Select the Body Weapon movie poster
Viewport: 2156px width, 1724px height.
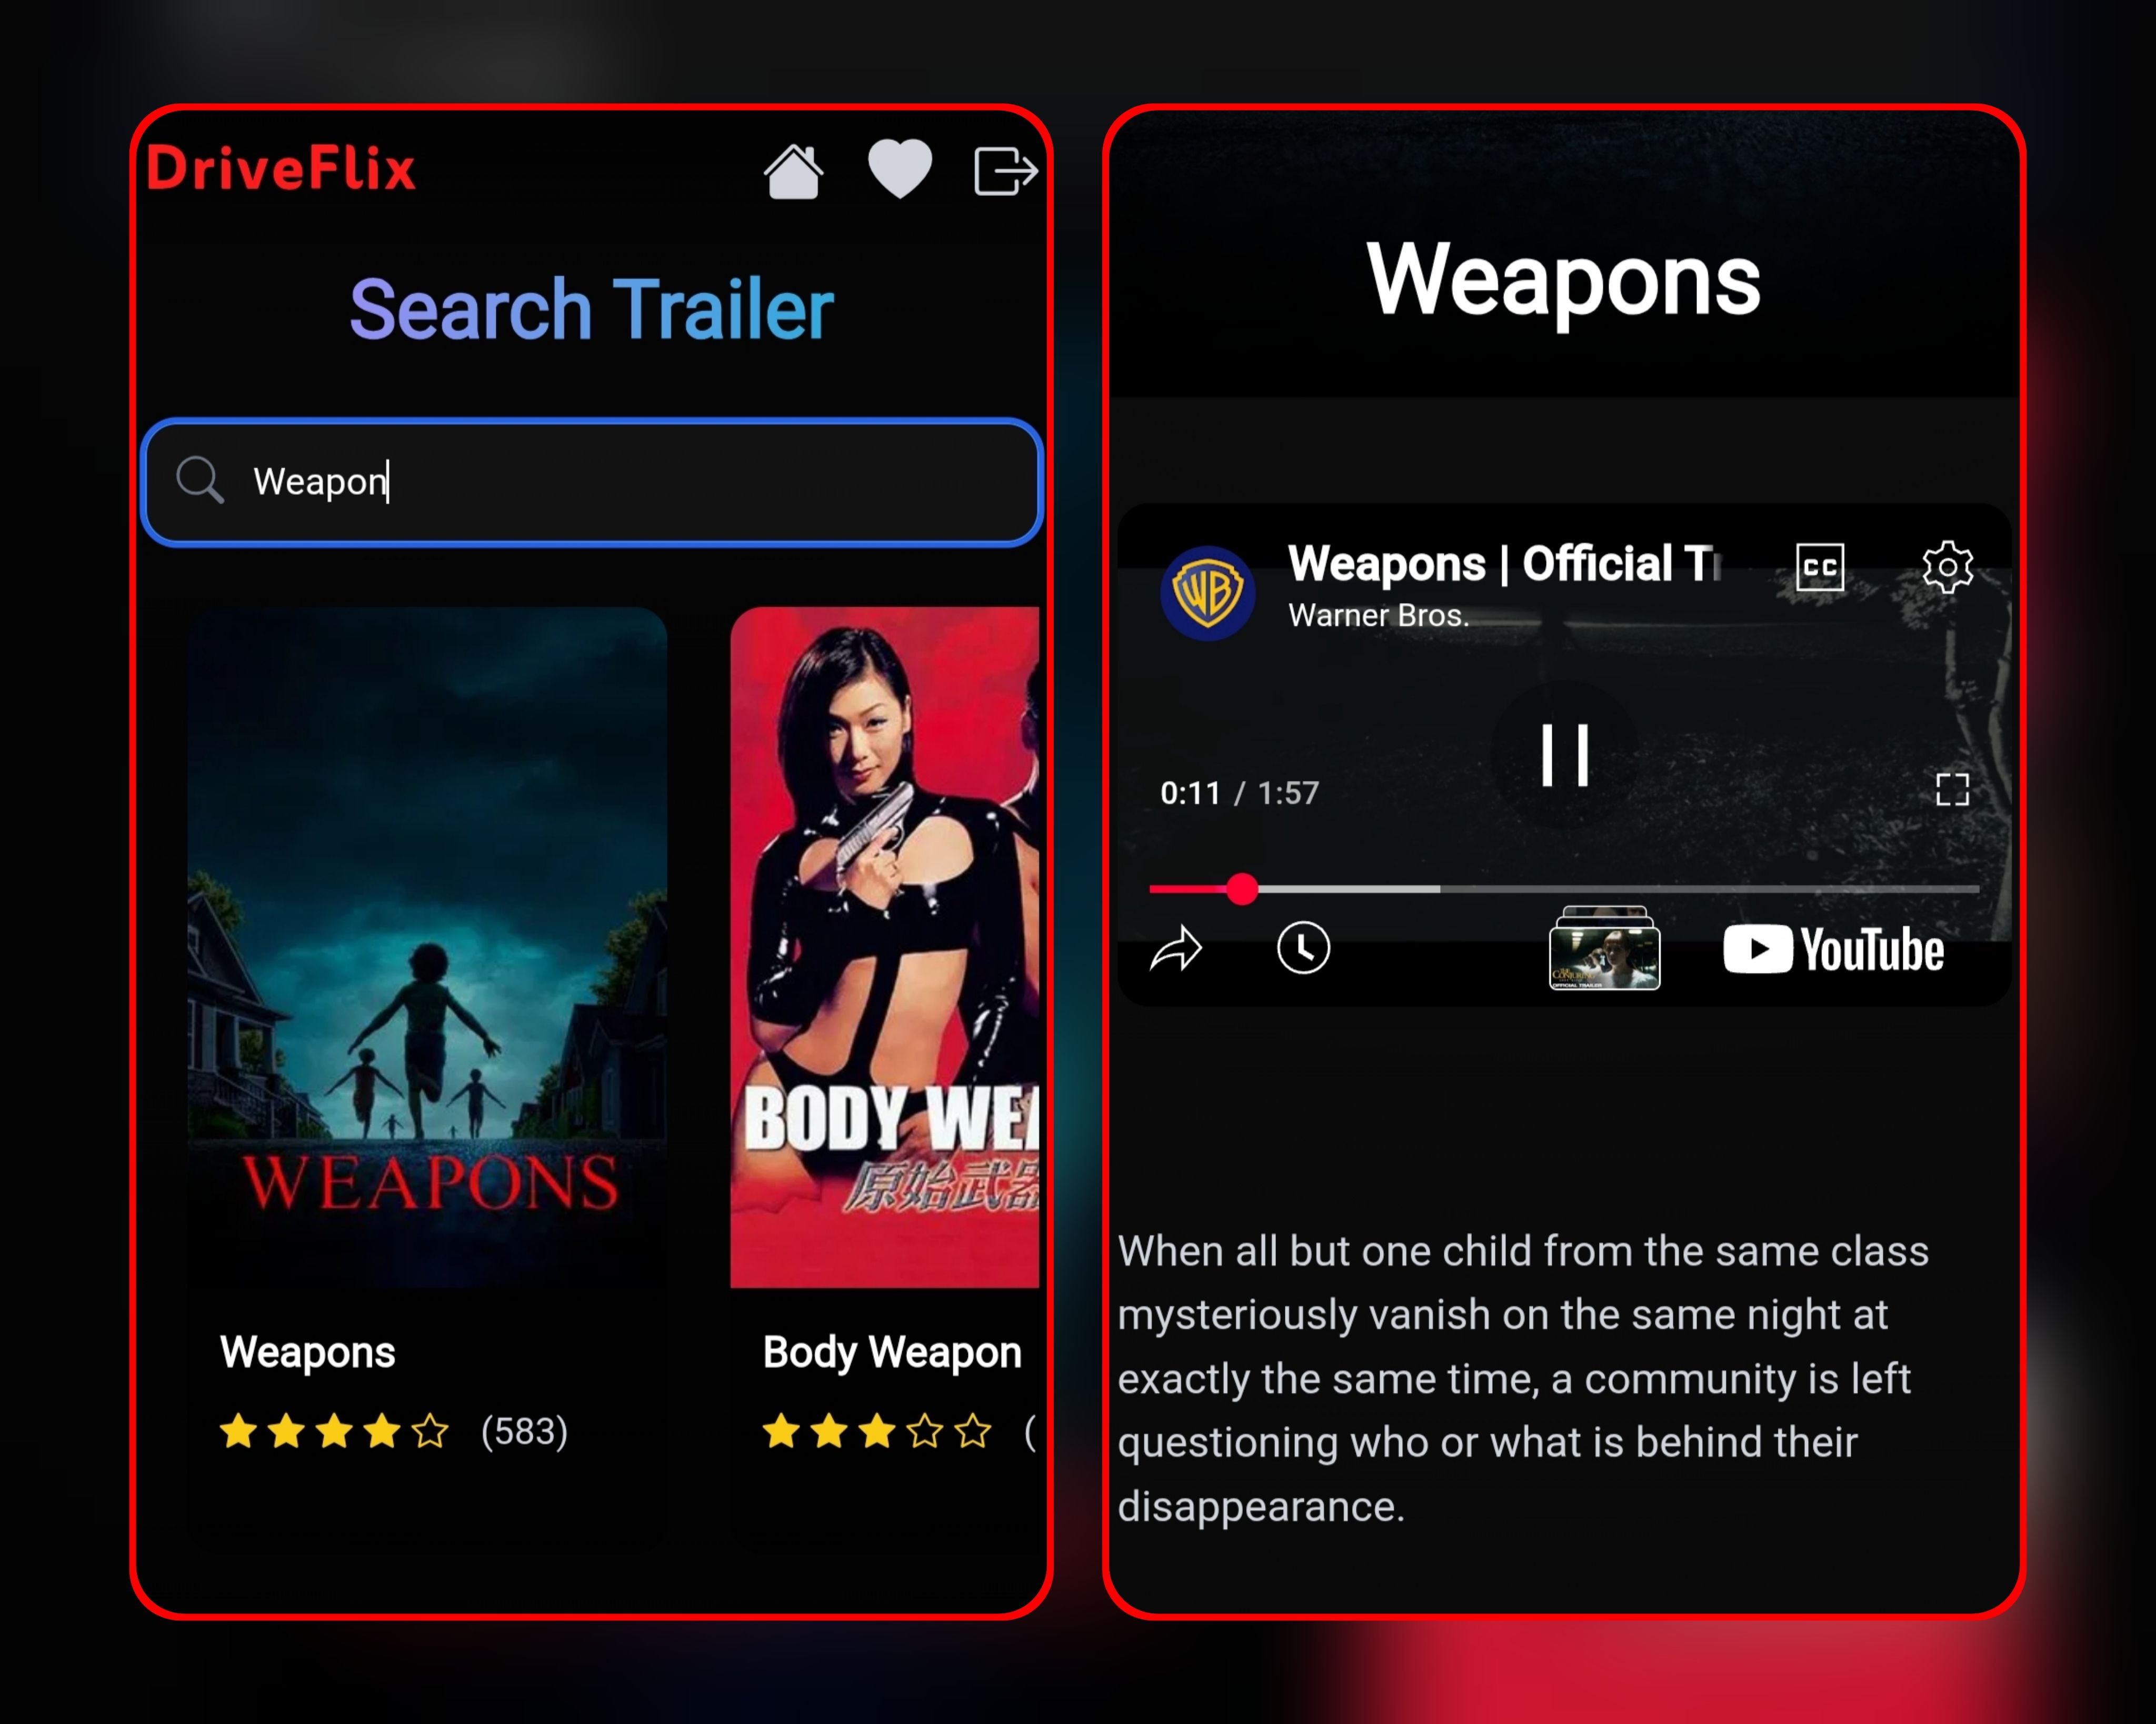point(884,947)
